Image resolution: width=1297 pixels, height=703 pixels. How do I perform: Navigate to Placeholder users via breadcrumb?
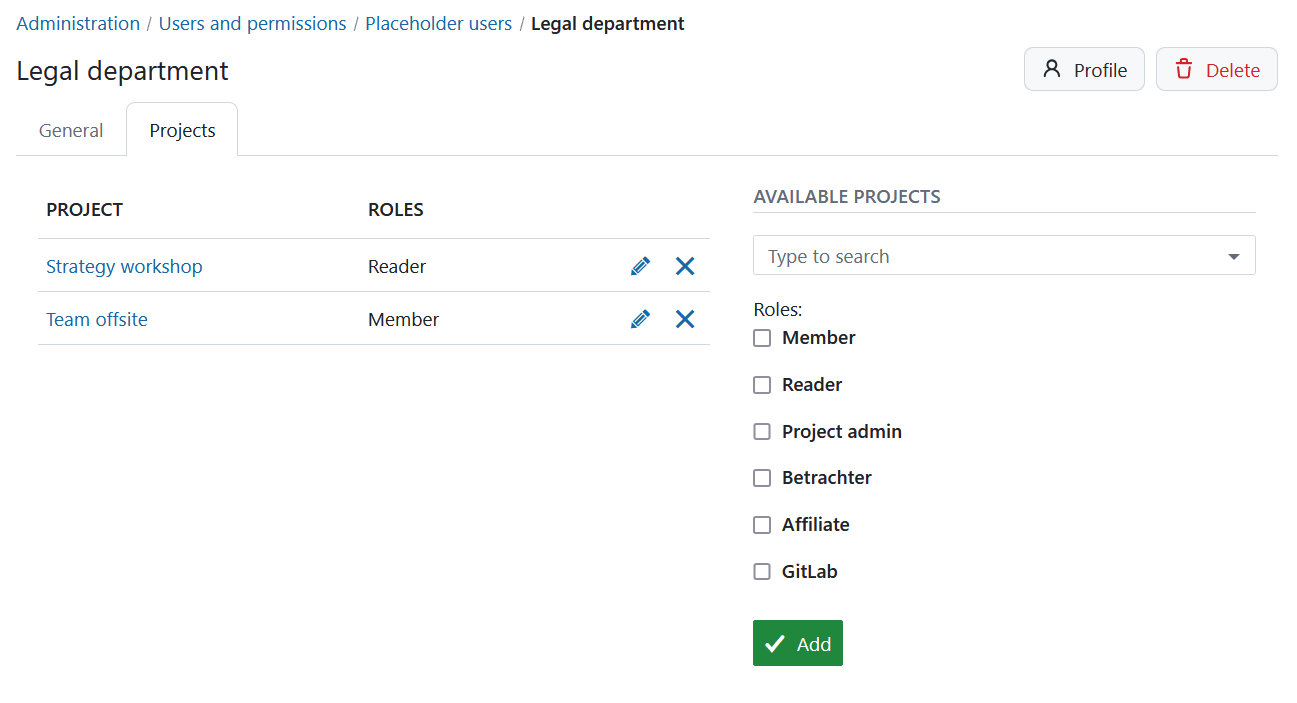[x=438, y=23]
